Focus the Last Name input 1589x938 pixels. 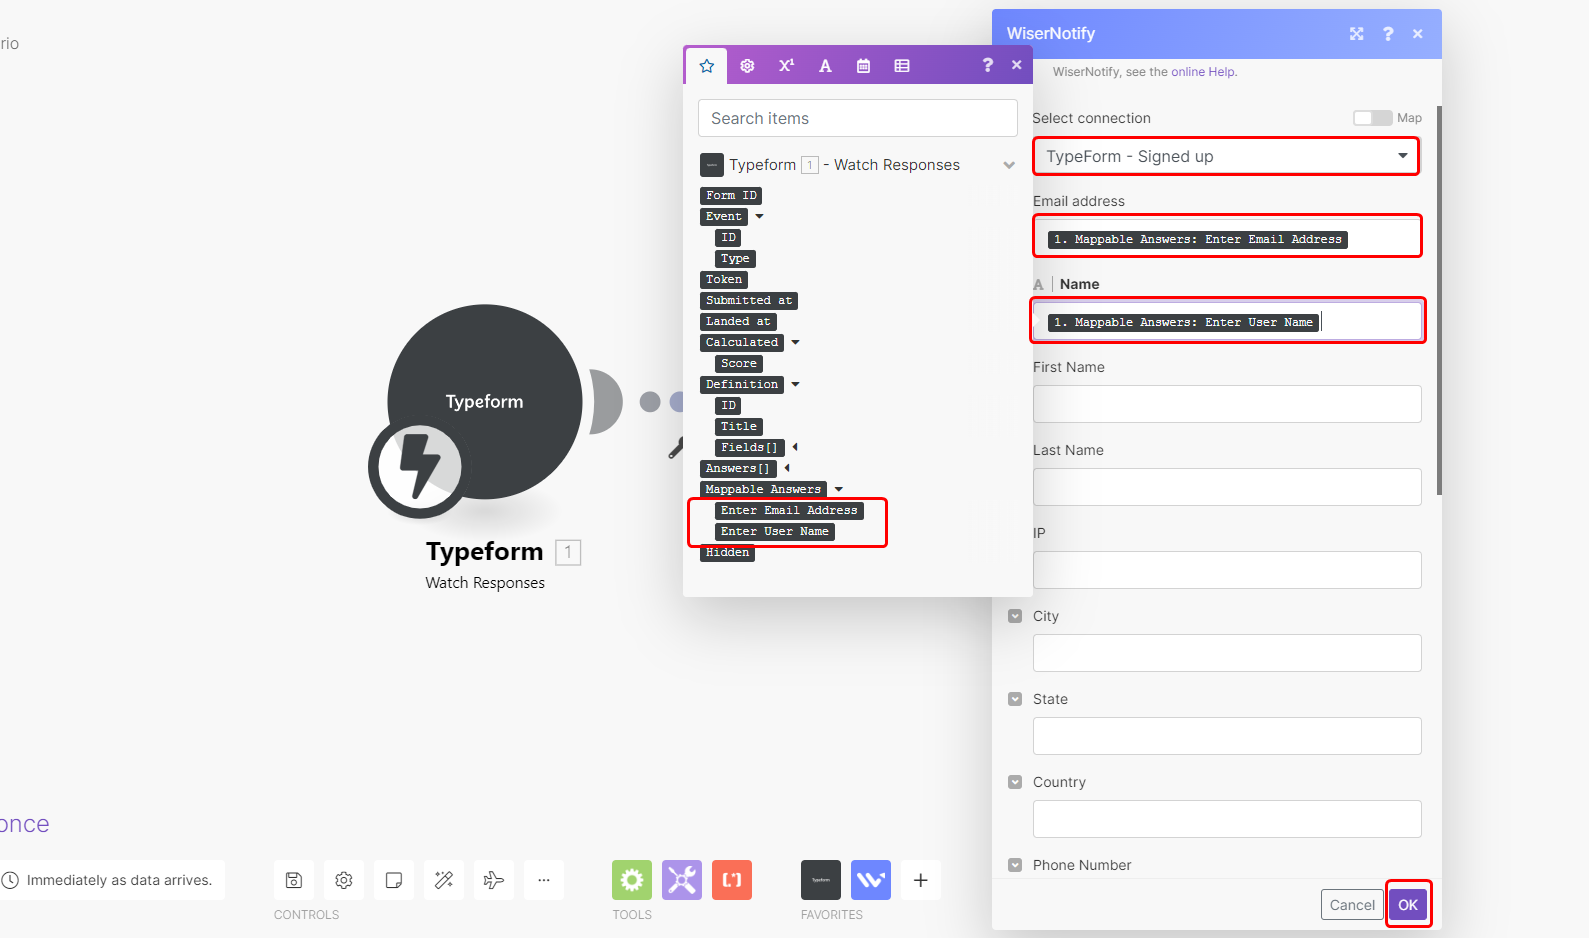[x=1227, y=487]
